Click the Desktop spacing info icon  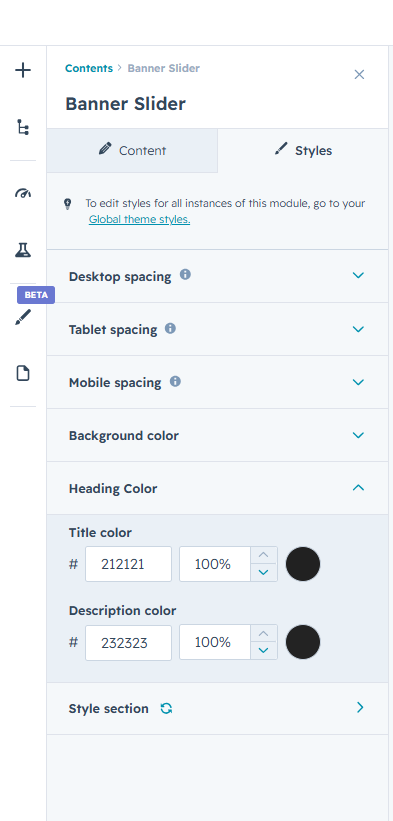[185, 275]
